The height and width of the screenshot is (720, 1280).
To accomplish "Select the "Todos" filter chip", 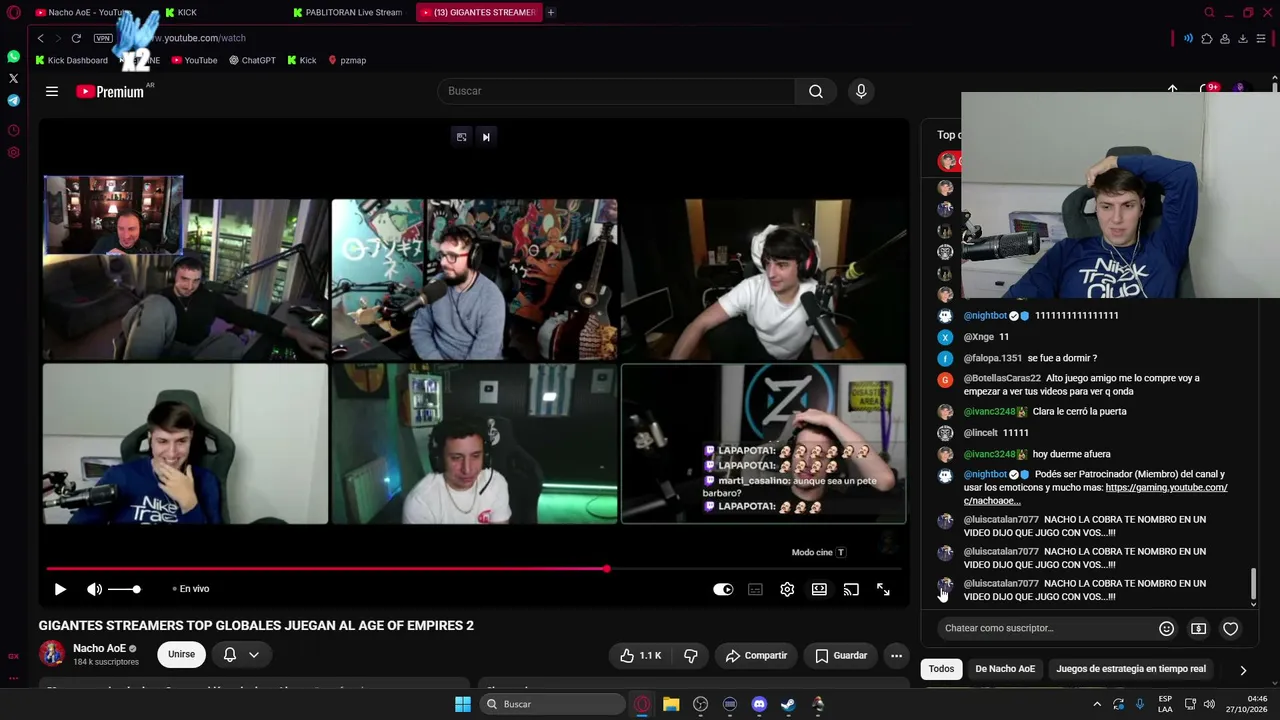I will 941,669.
